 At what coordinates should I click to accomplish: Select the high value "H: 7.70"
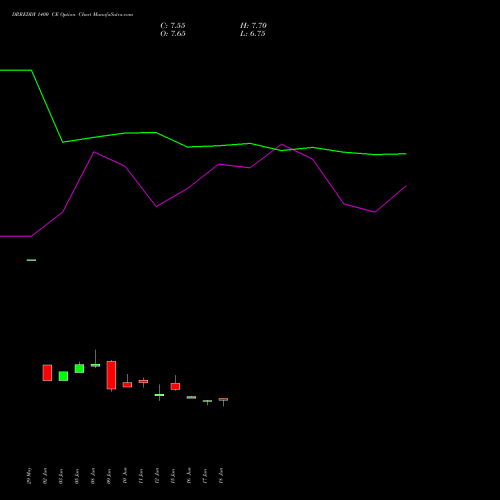pos(253,25)
